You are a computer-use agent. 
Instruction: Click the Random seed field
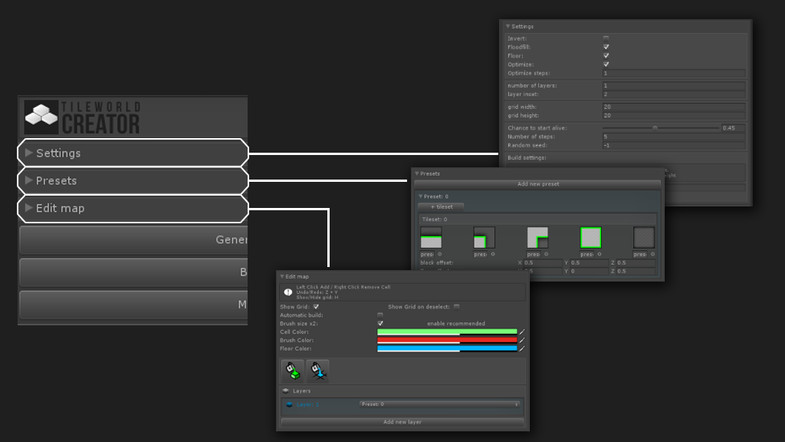674,145
